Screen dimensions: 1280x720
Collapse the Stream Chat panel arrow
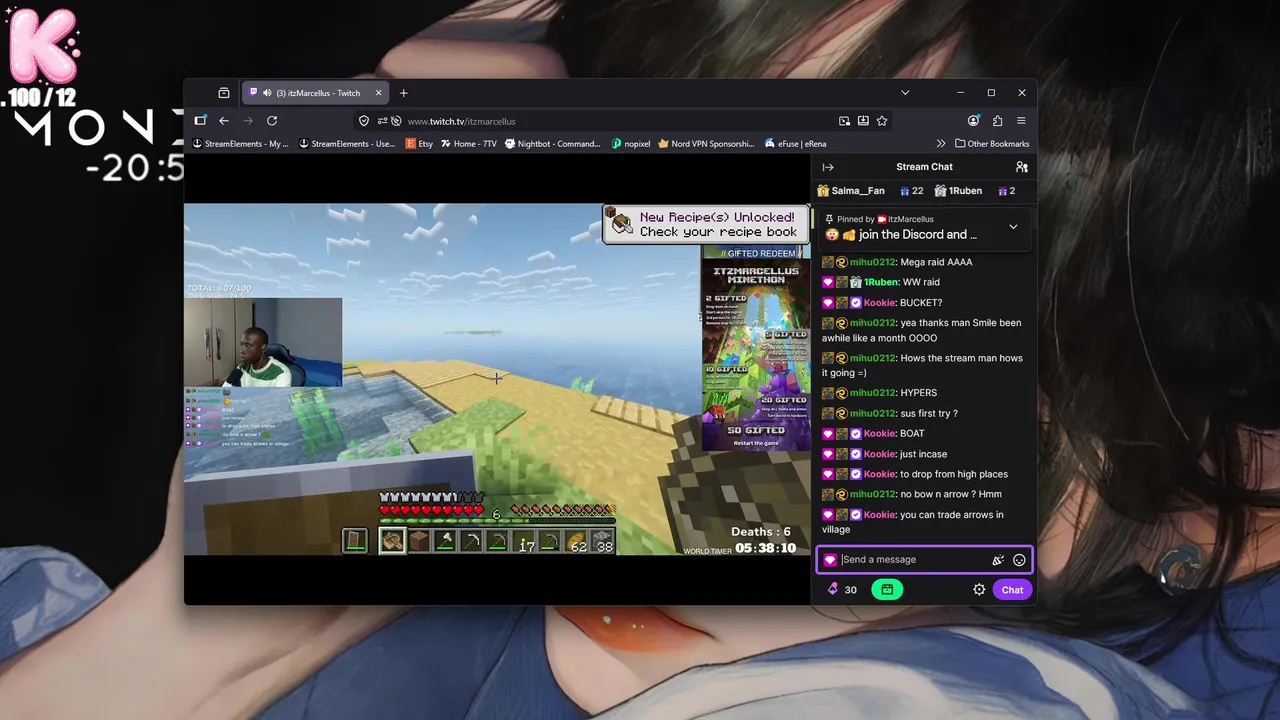(828, 167)
